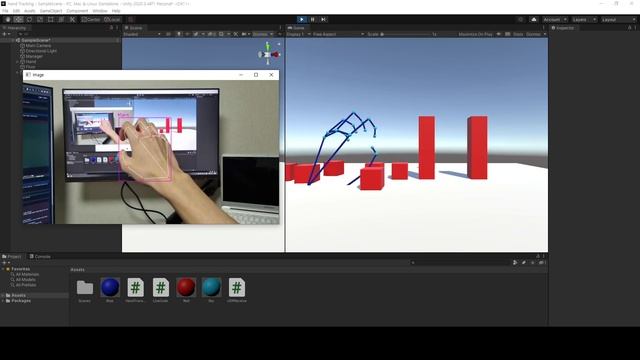
Task: Open the Window menu
Action: click(100, 11)
